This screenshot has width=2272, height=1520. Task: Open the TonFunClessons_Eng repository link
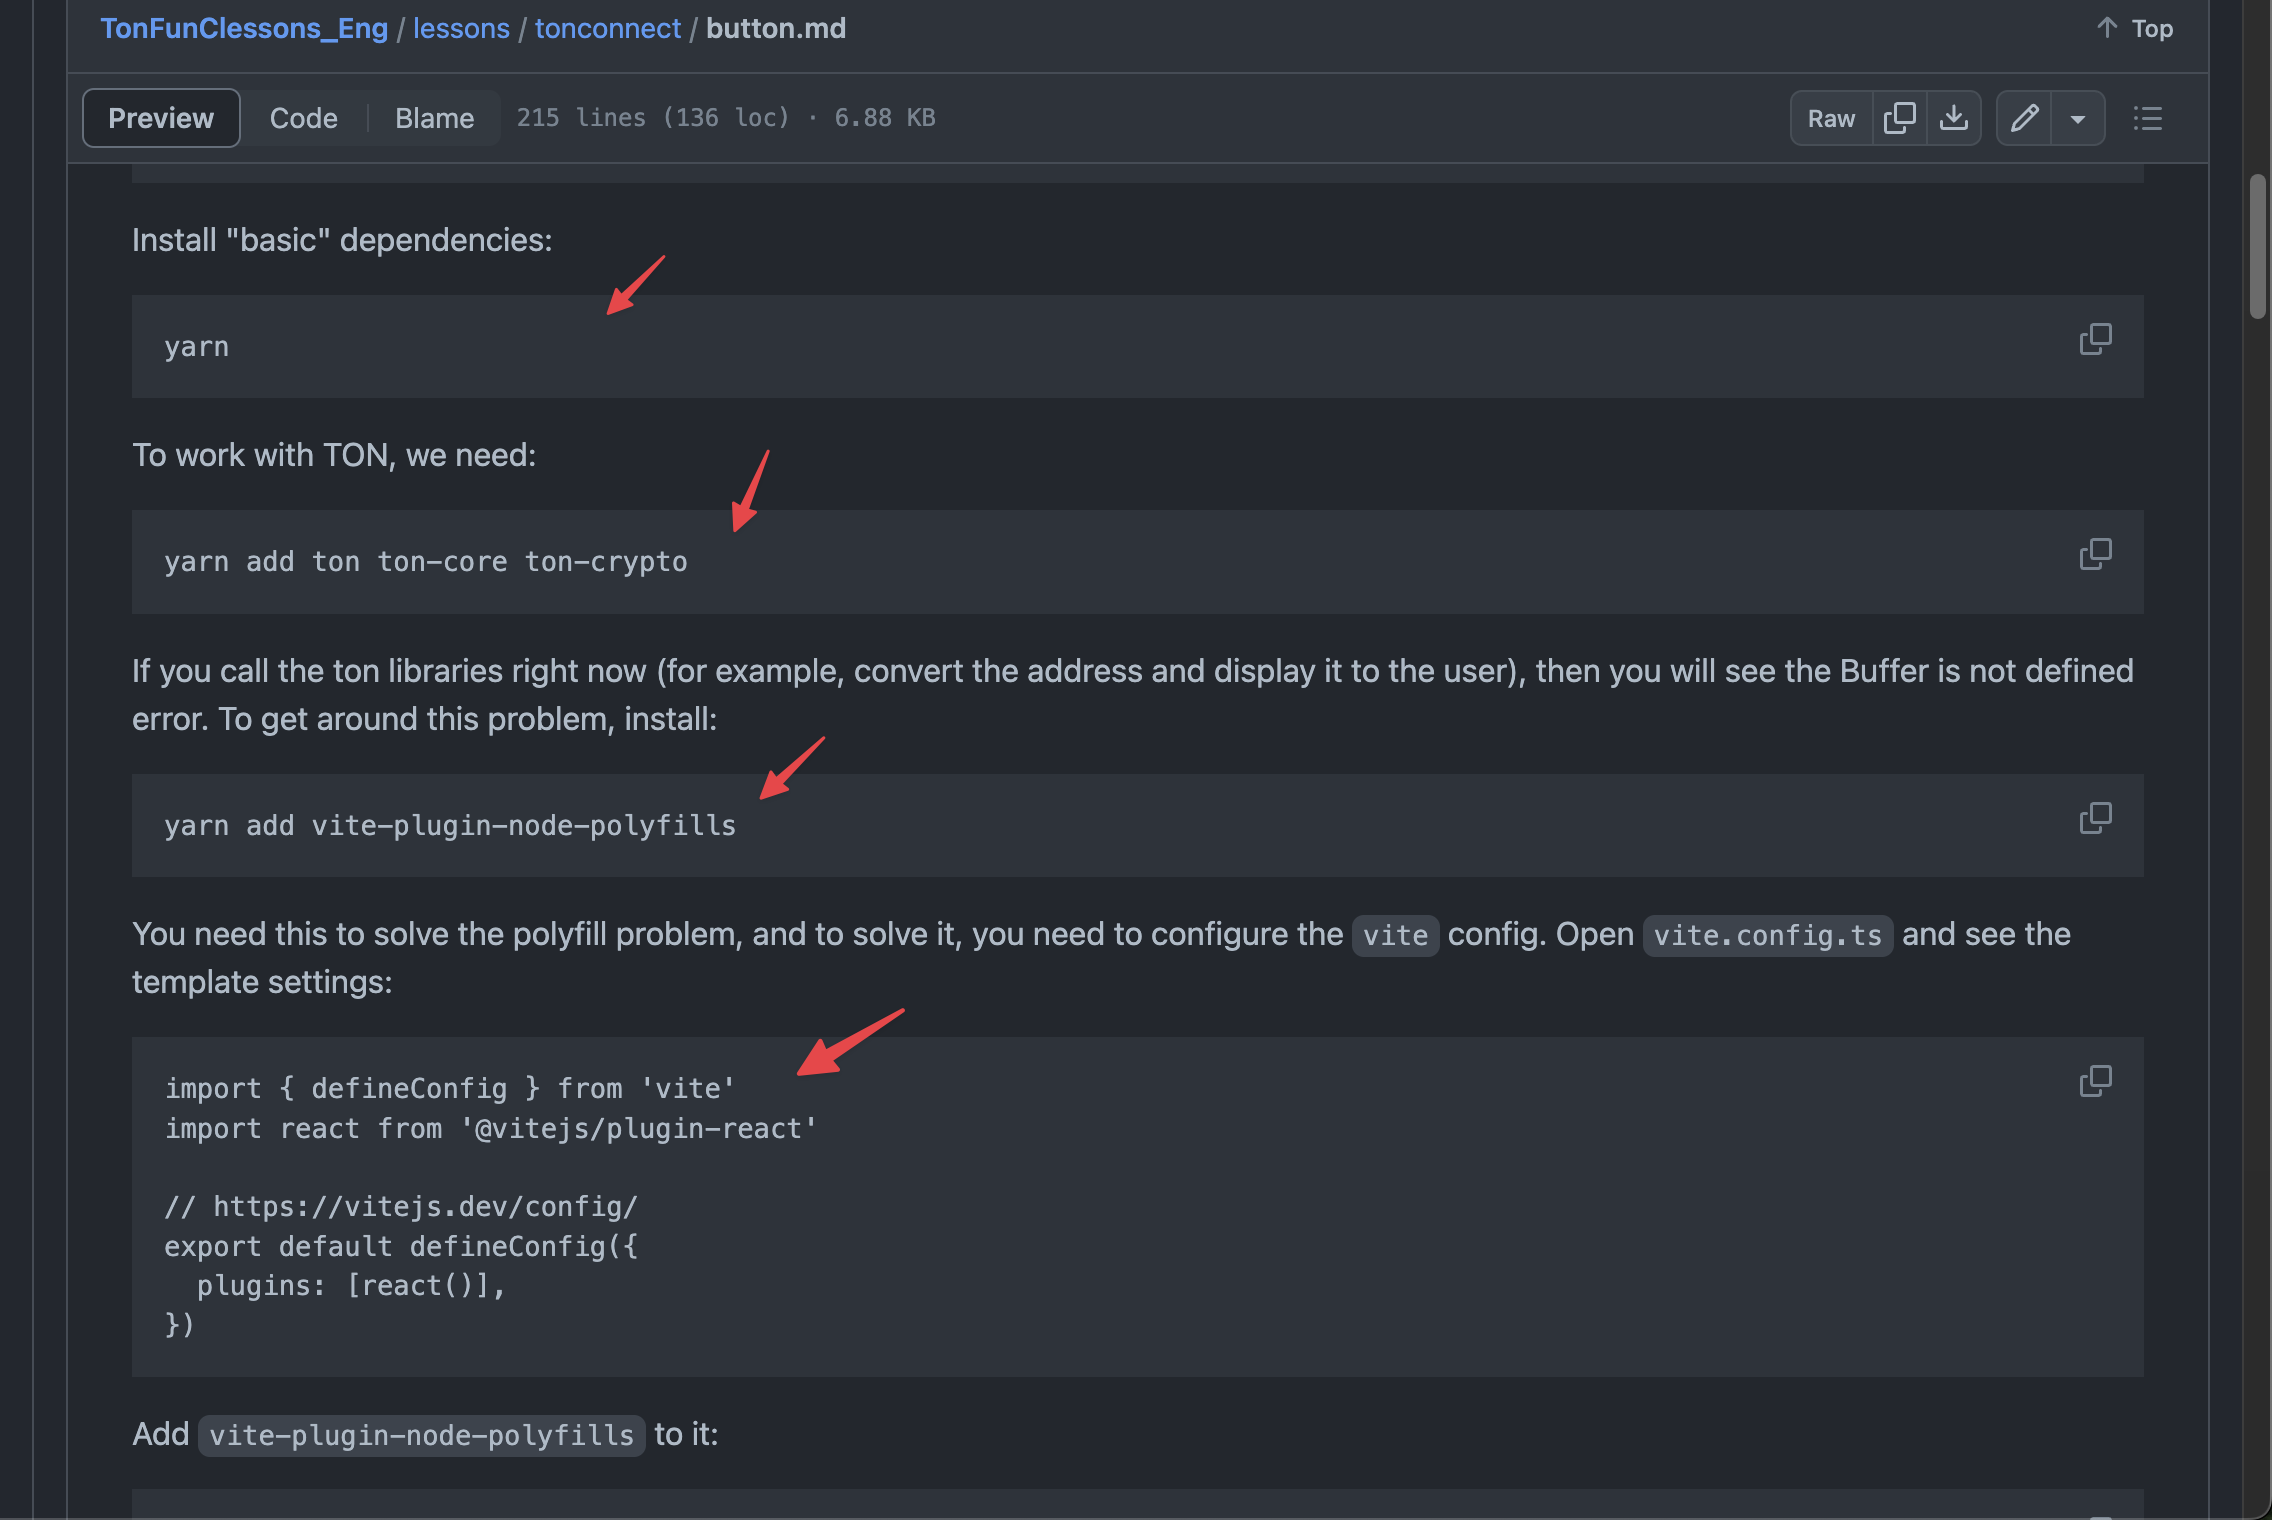243,28
